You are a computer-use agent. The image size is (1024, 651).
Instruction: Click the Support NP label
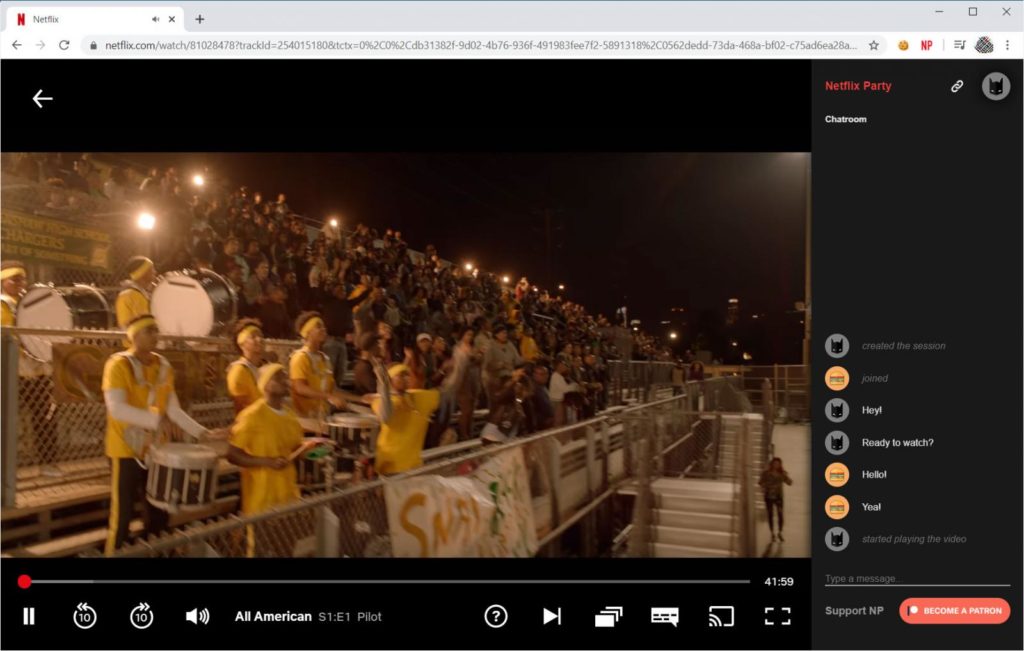tap(854, 611)
